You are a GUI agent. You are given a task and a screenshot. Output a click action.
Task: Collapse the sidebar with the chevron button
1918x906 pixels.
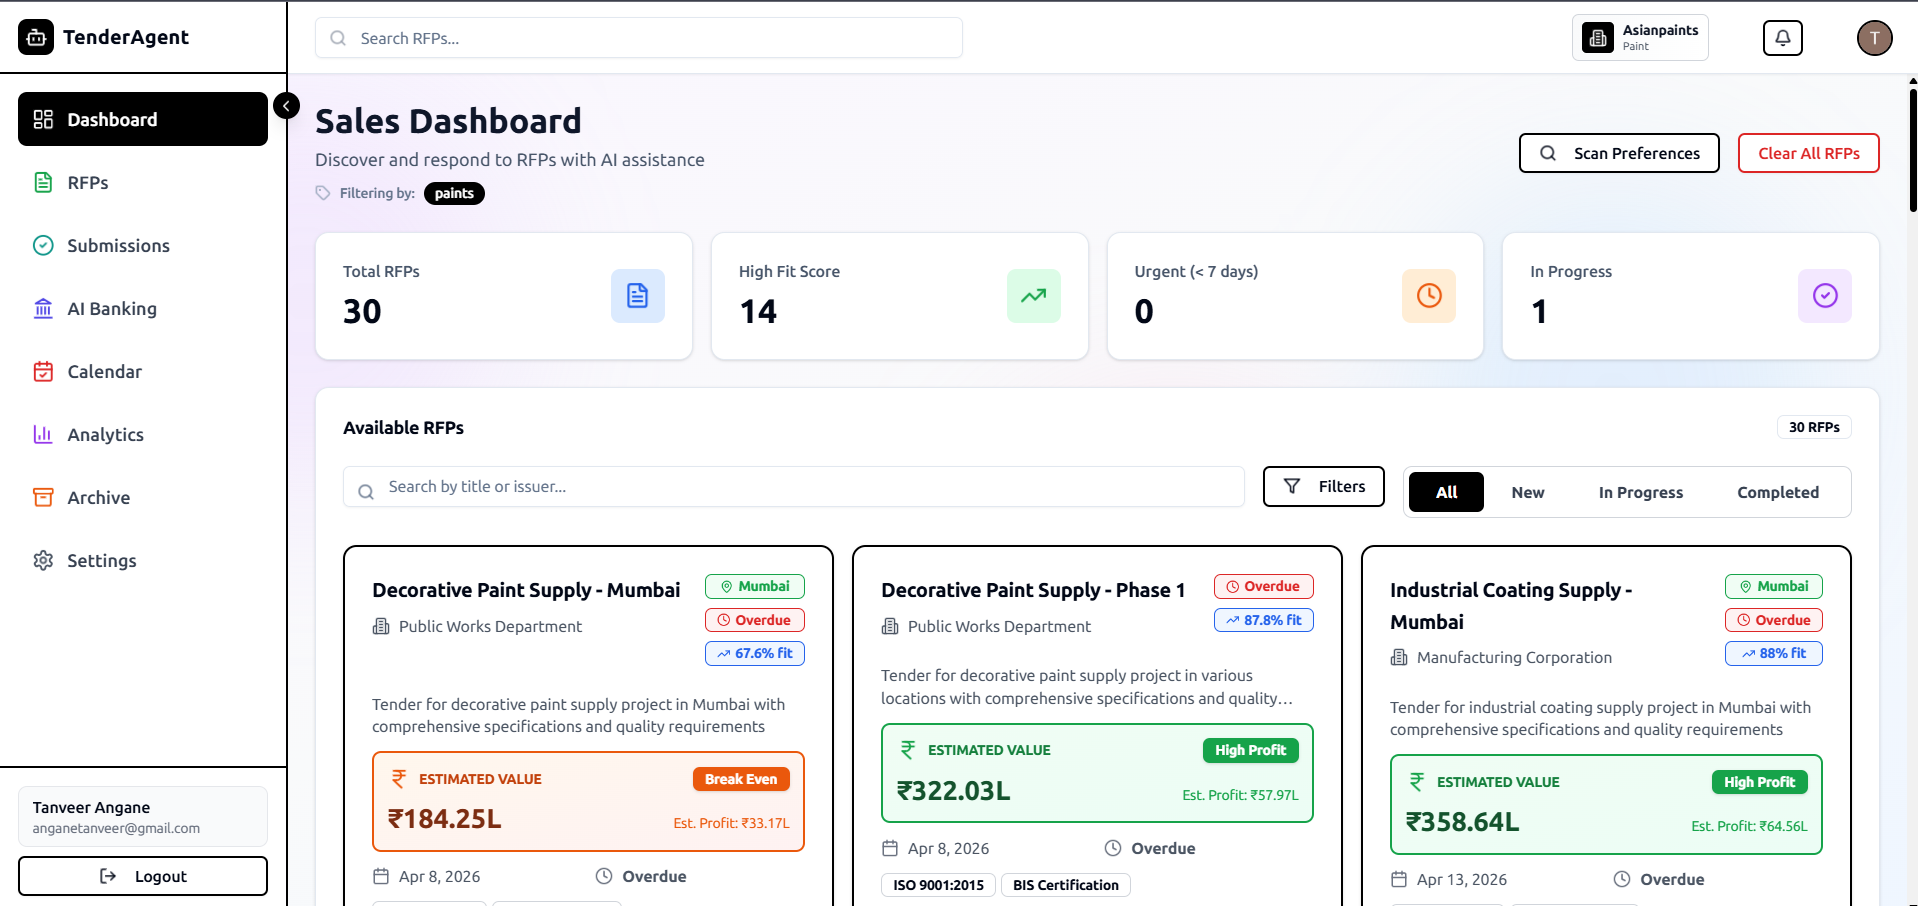coord(286,106)
